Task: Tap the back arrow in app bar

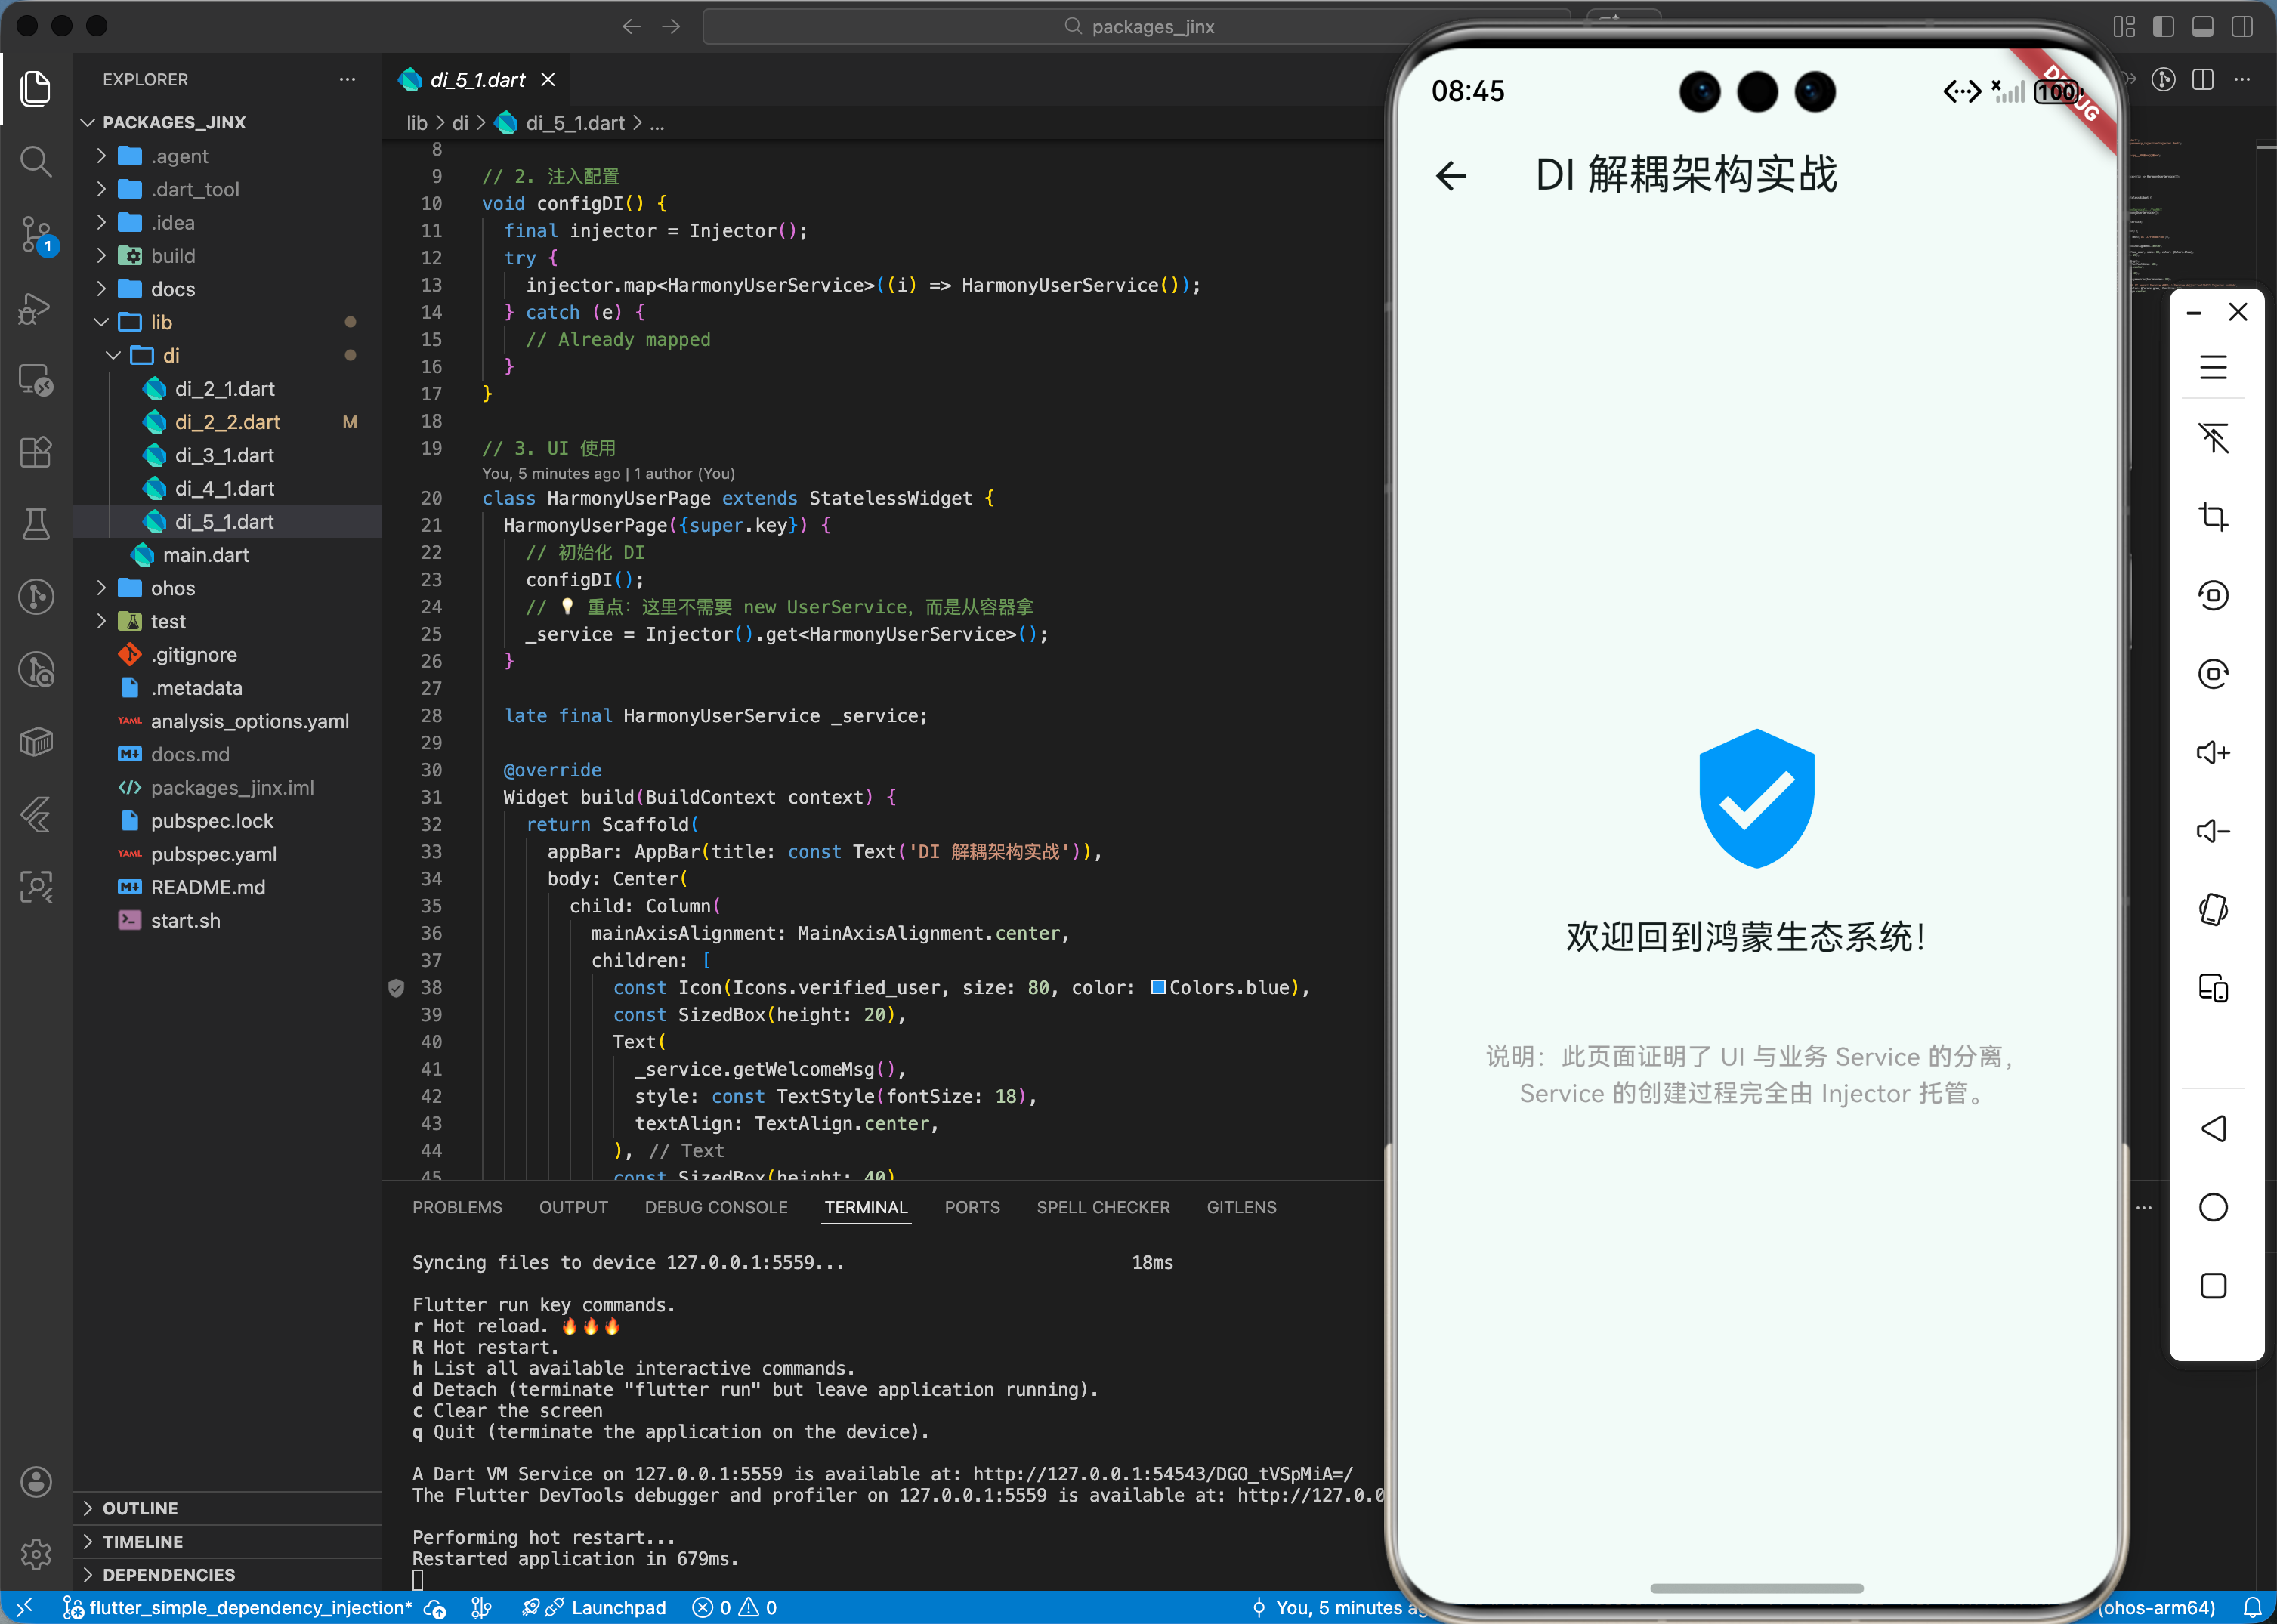Action: pos(1451,176)
